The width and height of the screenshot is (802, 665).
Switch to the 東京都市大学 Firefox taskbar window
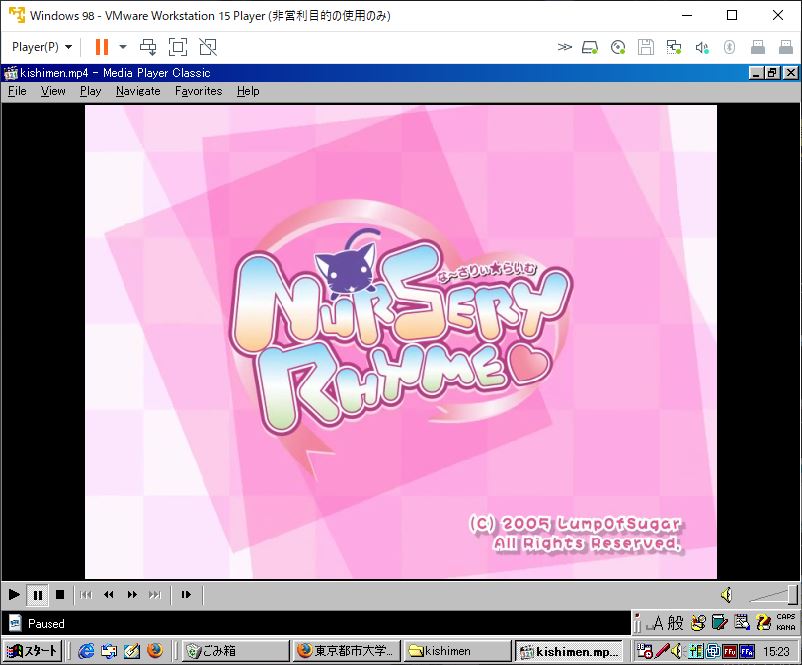(x=346, y=651)
